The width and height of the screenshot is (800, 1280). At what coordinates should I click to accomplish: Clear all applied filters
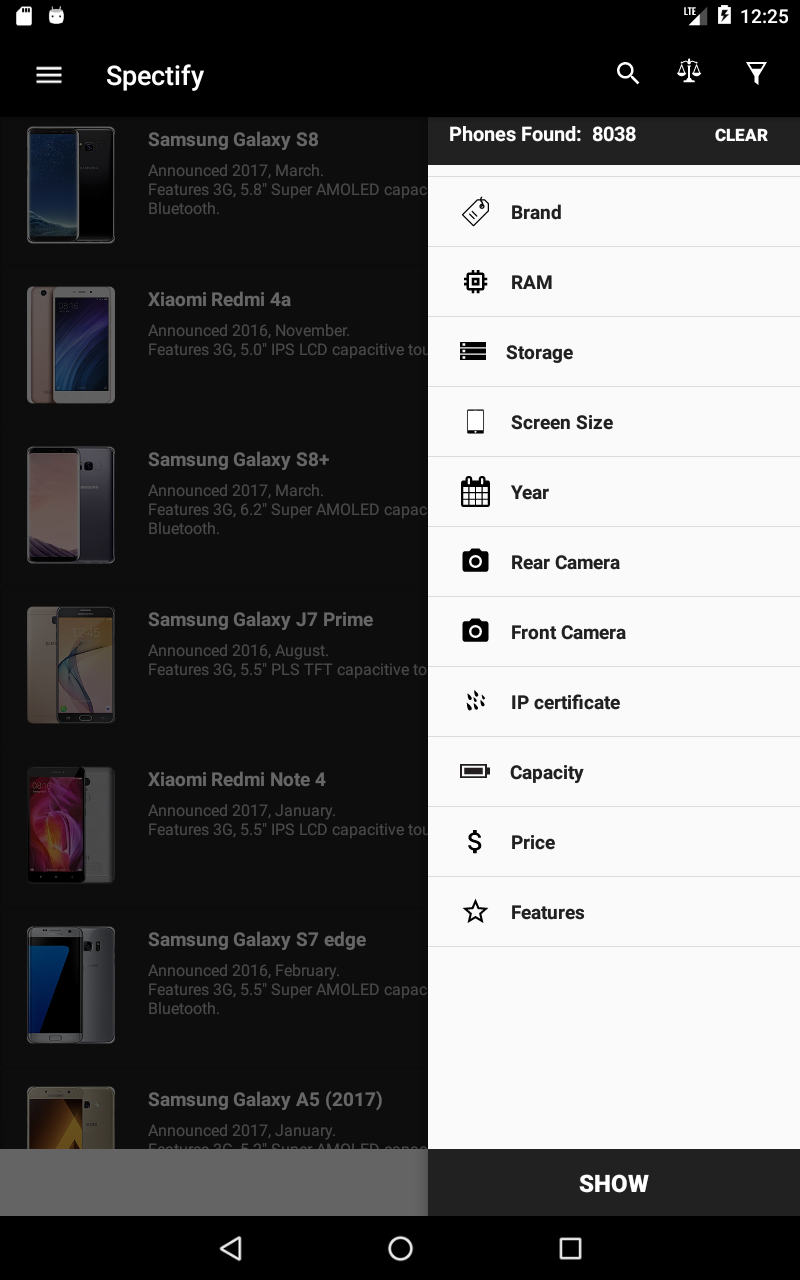point(741,135)
